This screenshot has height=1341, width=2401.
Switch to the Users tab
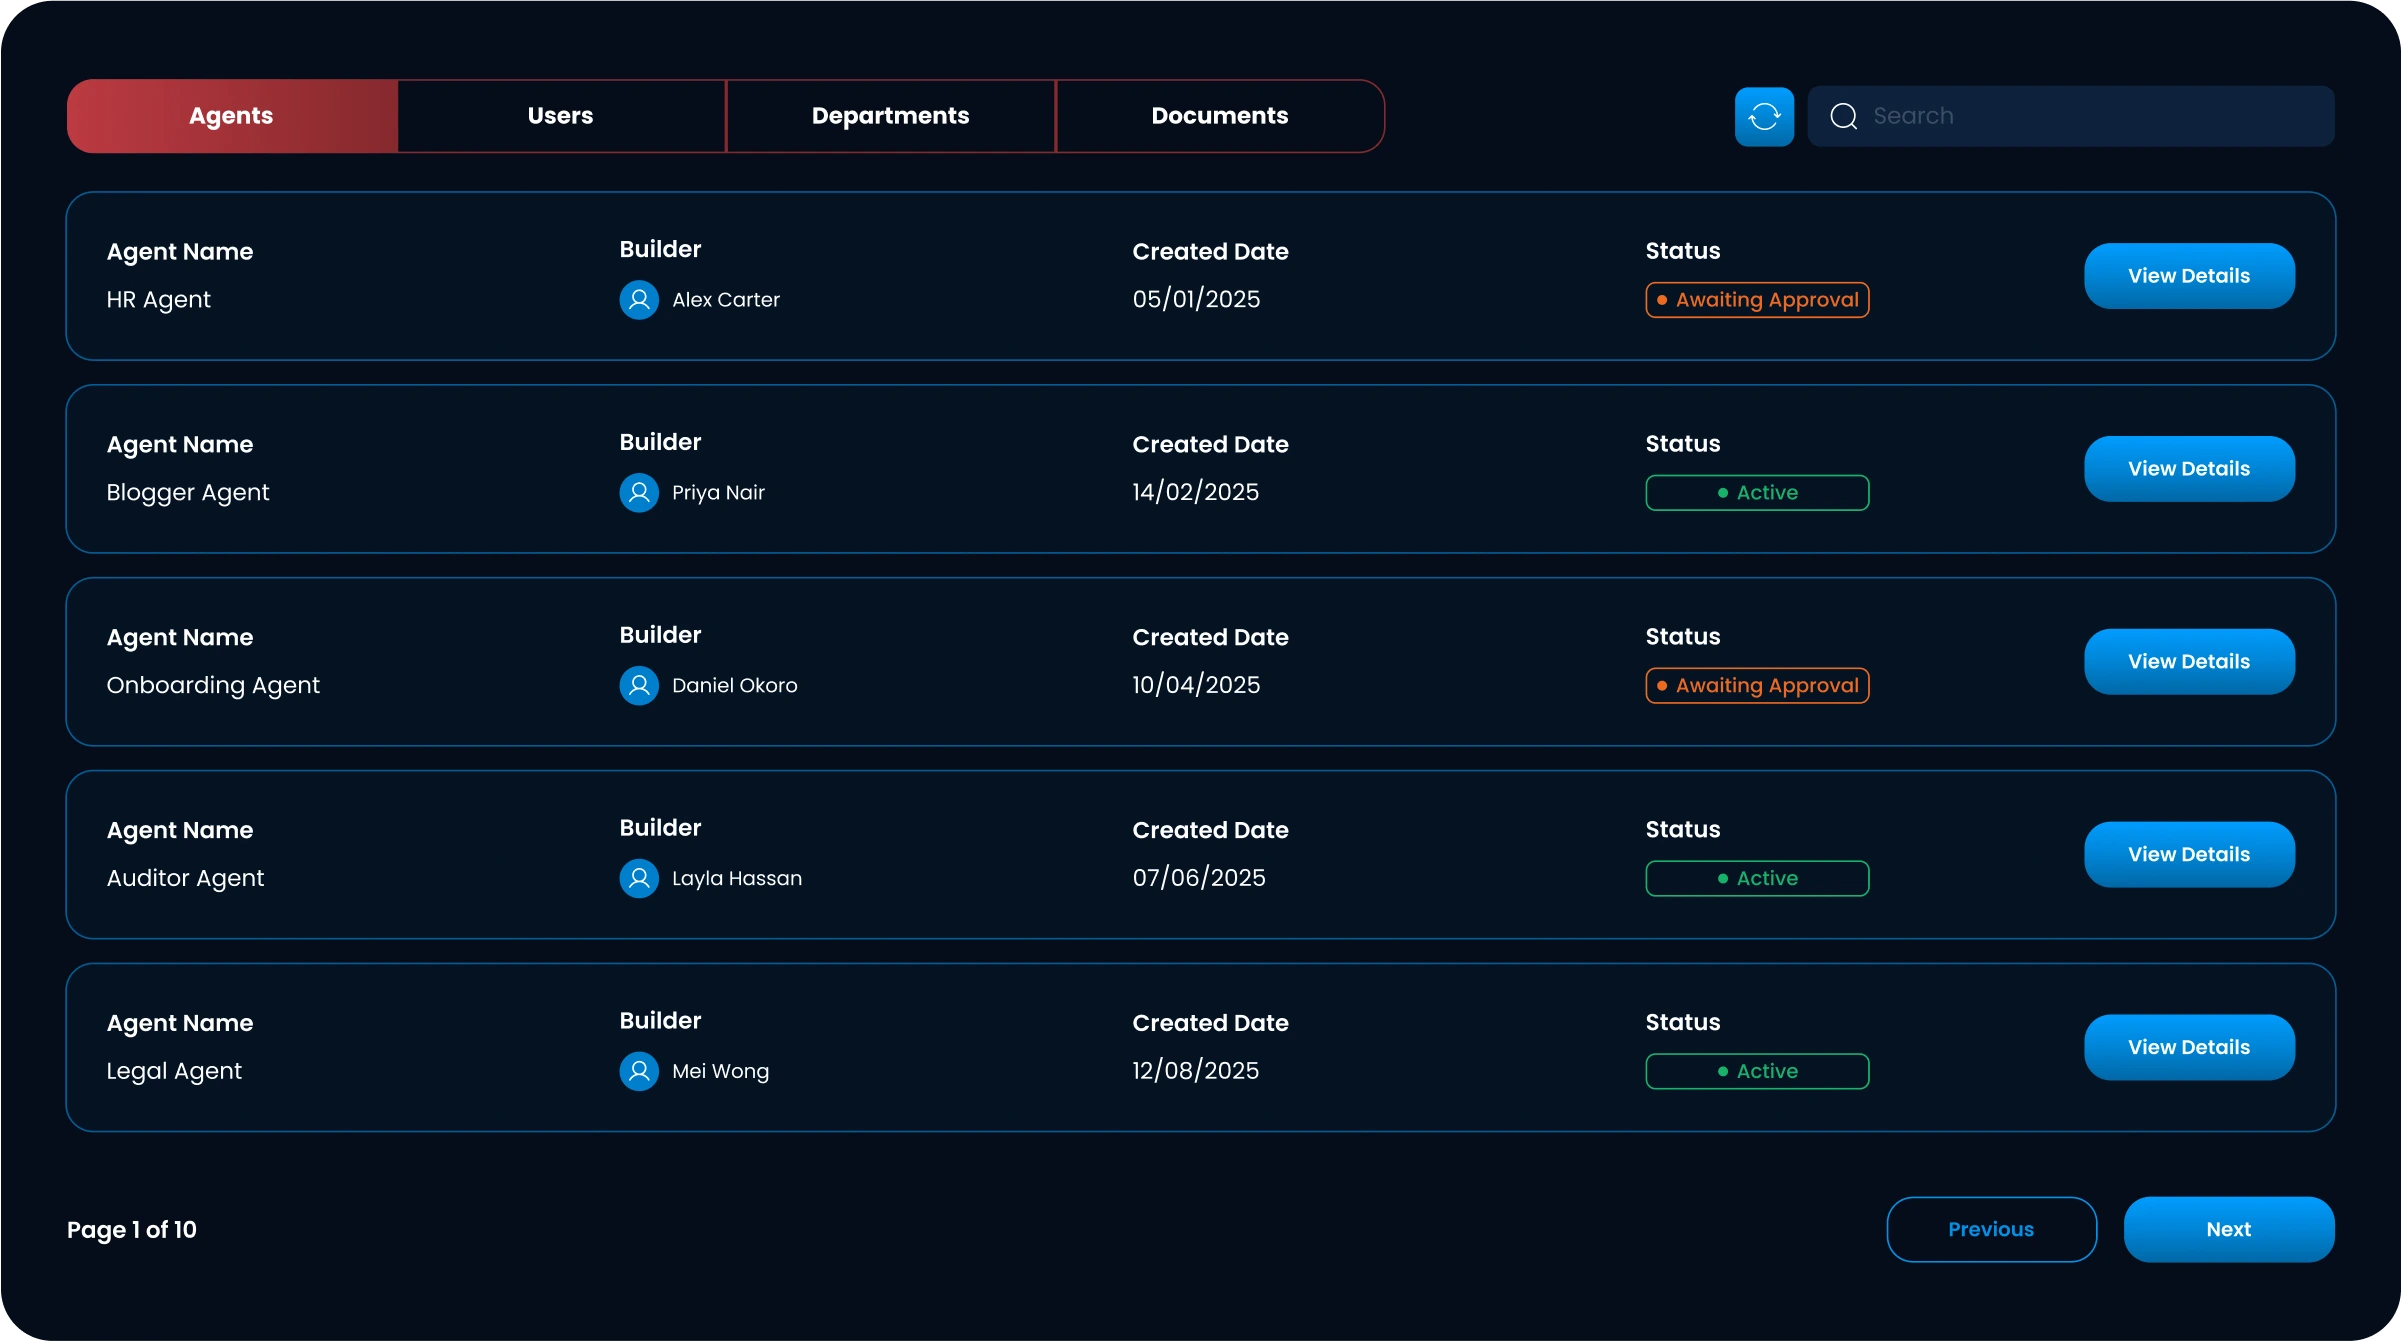point(561,116)
